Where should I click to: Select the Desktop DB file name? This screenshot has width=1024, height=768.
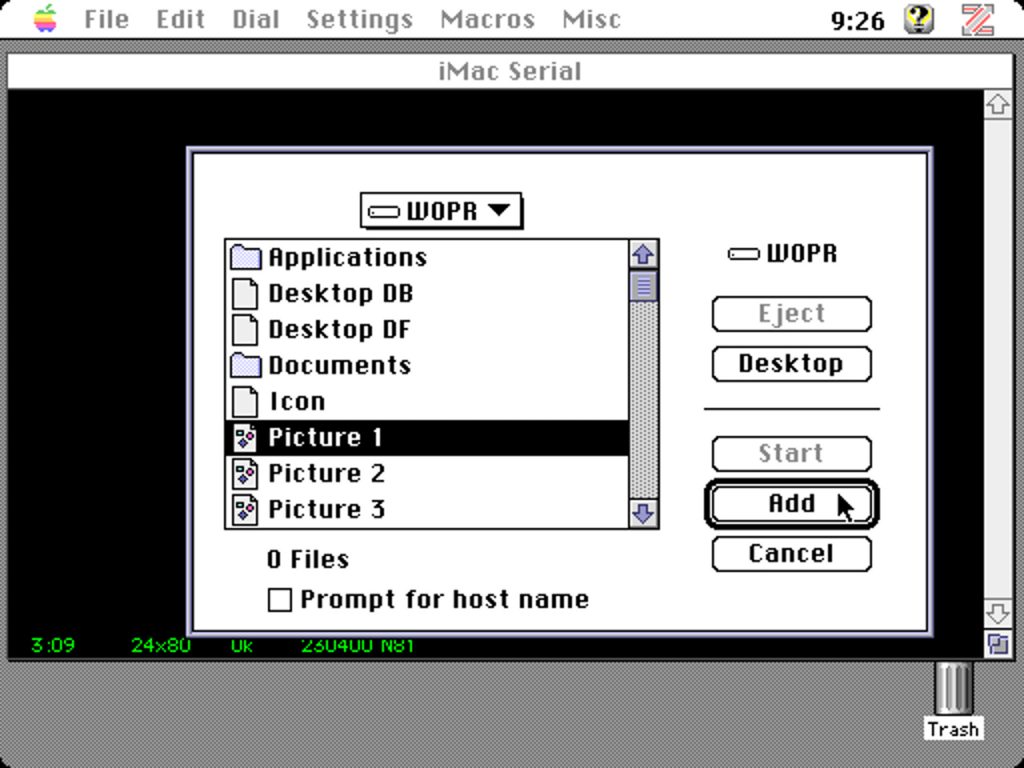tap(341, 293)
